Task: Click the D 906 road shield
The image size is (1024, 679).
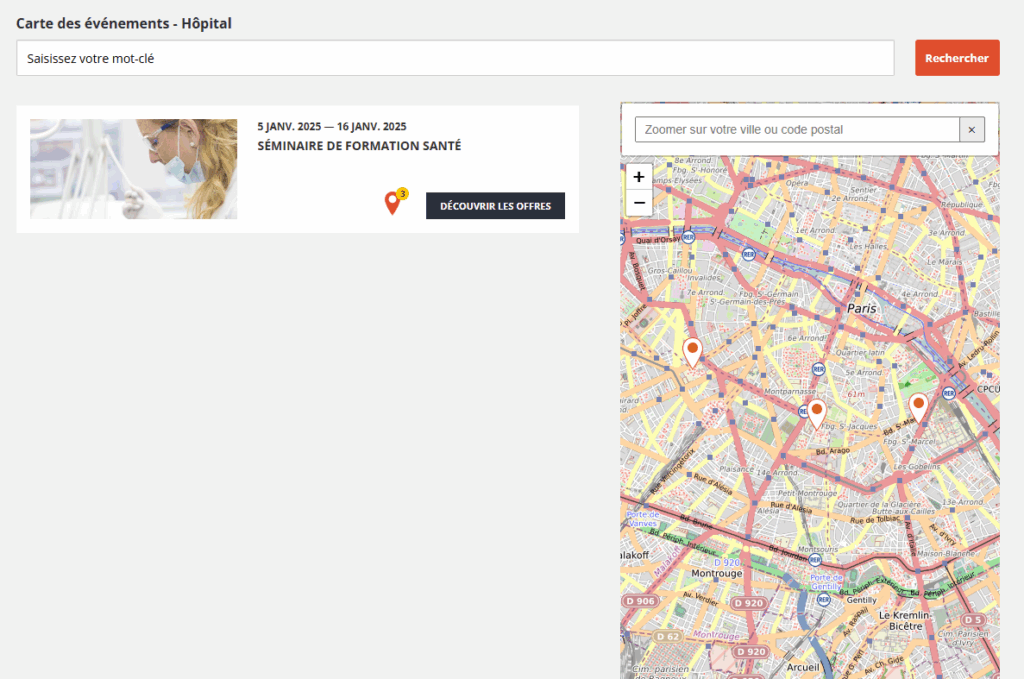Action: 638,600
